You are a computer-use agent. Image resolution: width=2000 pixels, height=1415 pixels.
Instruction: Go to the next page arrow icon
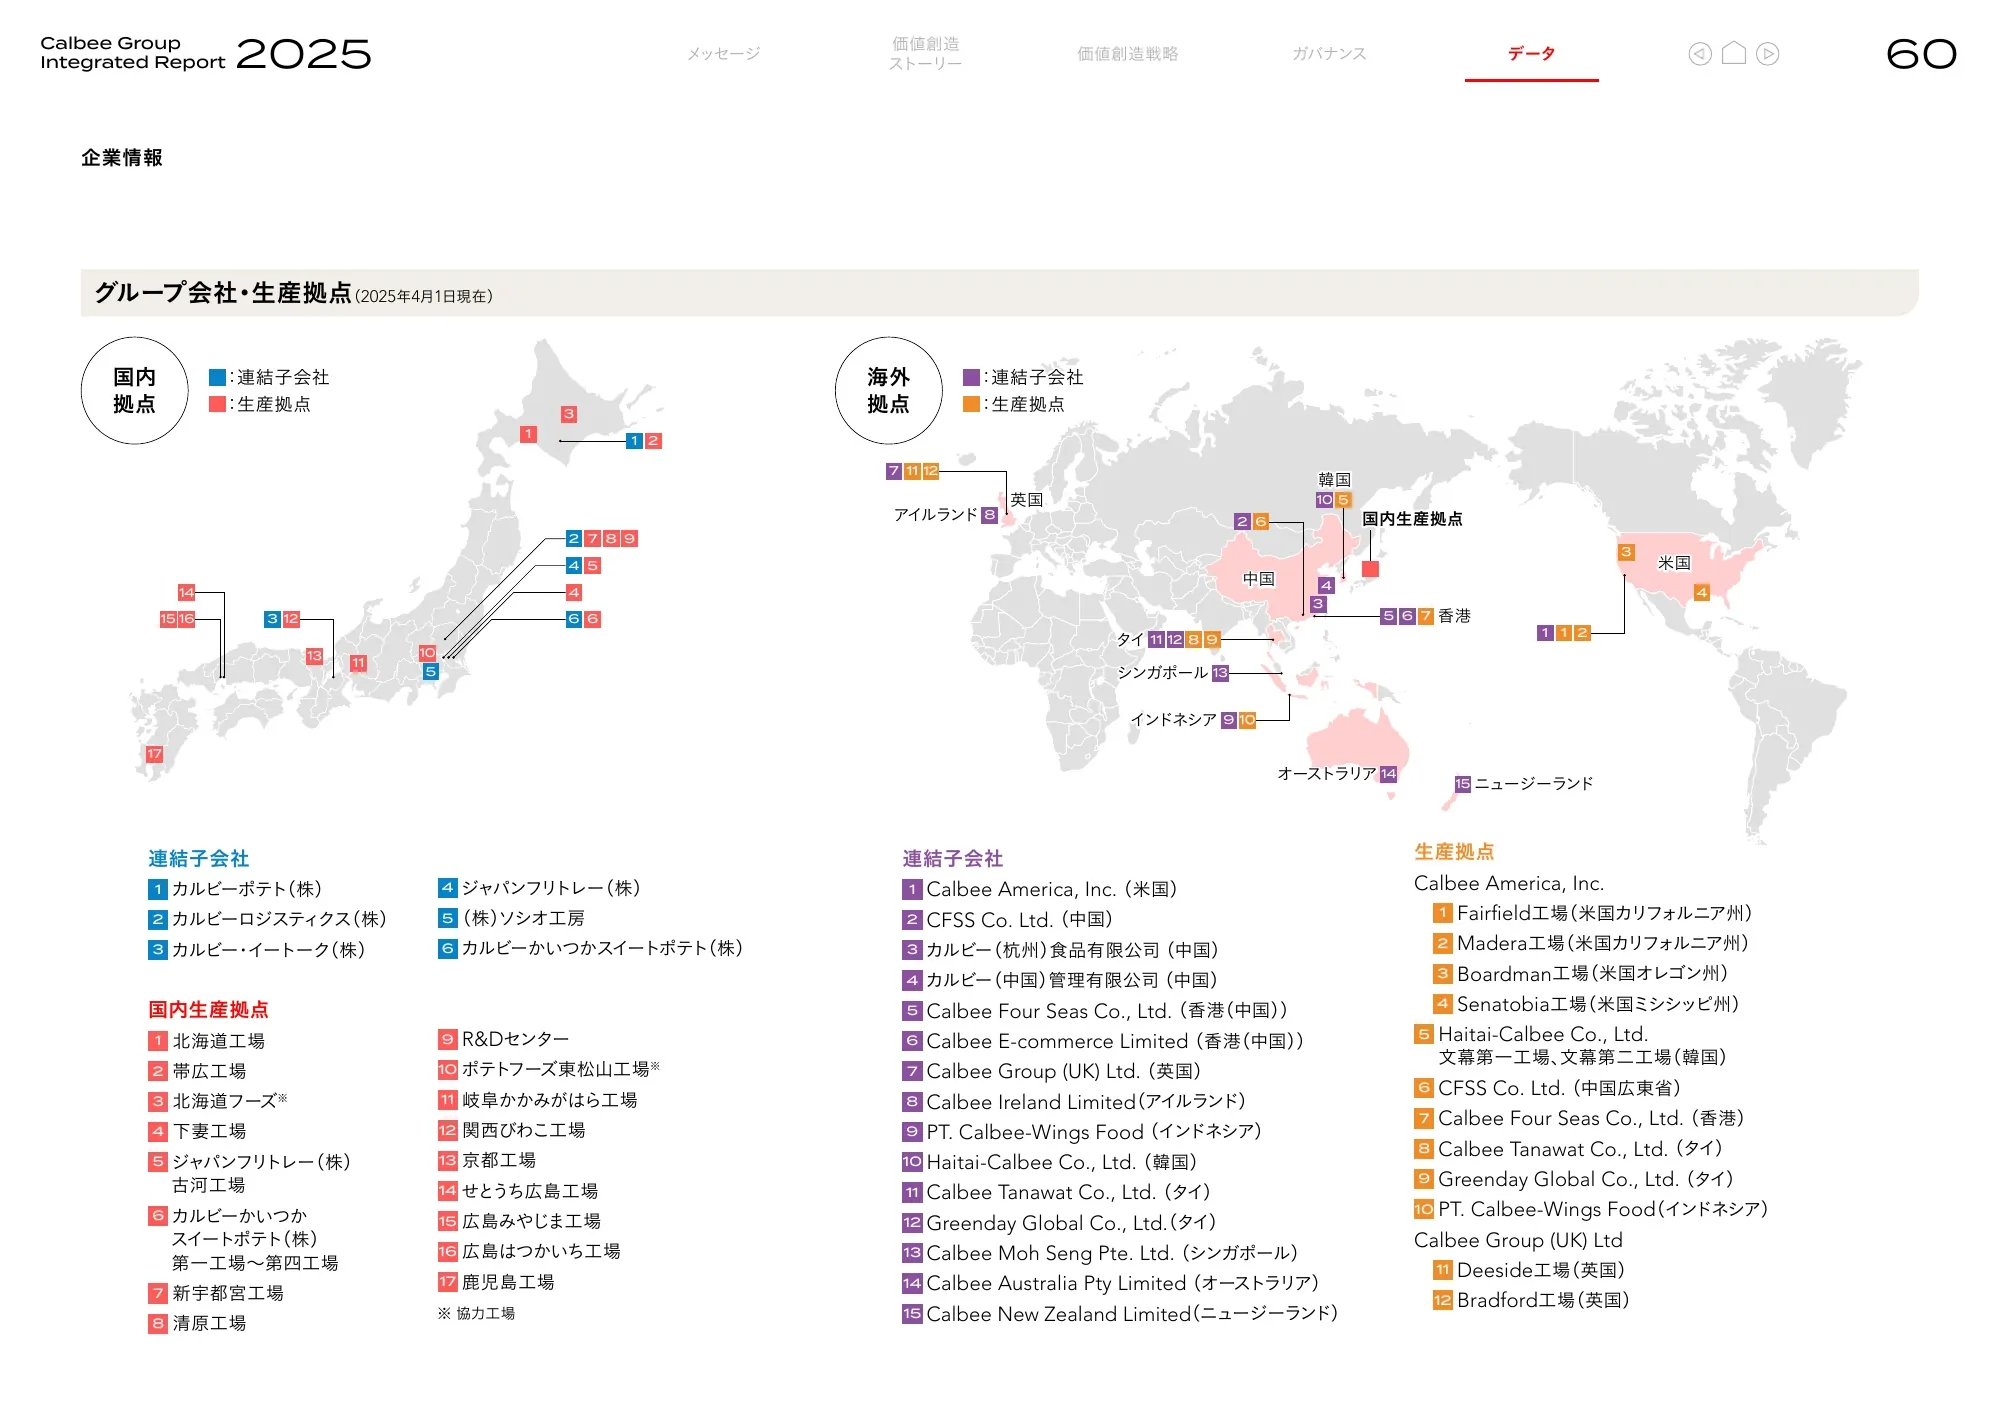click(x=1767, y=54)
